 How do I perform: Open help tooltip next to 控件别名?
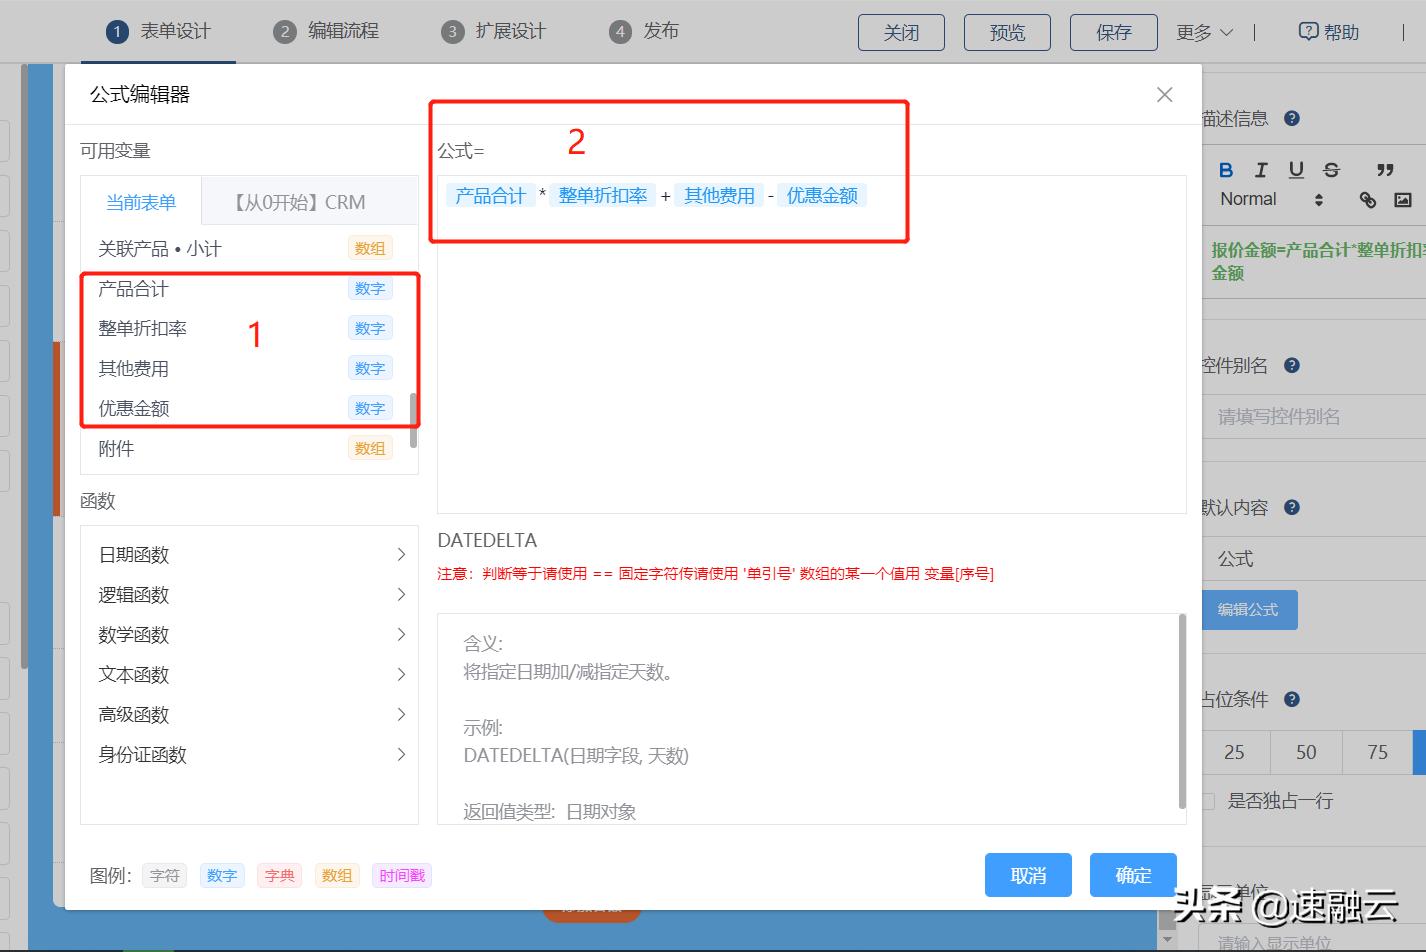[x=1292, y=365]
